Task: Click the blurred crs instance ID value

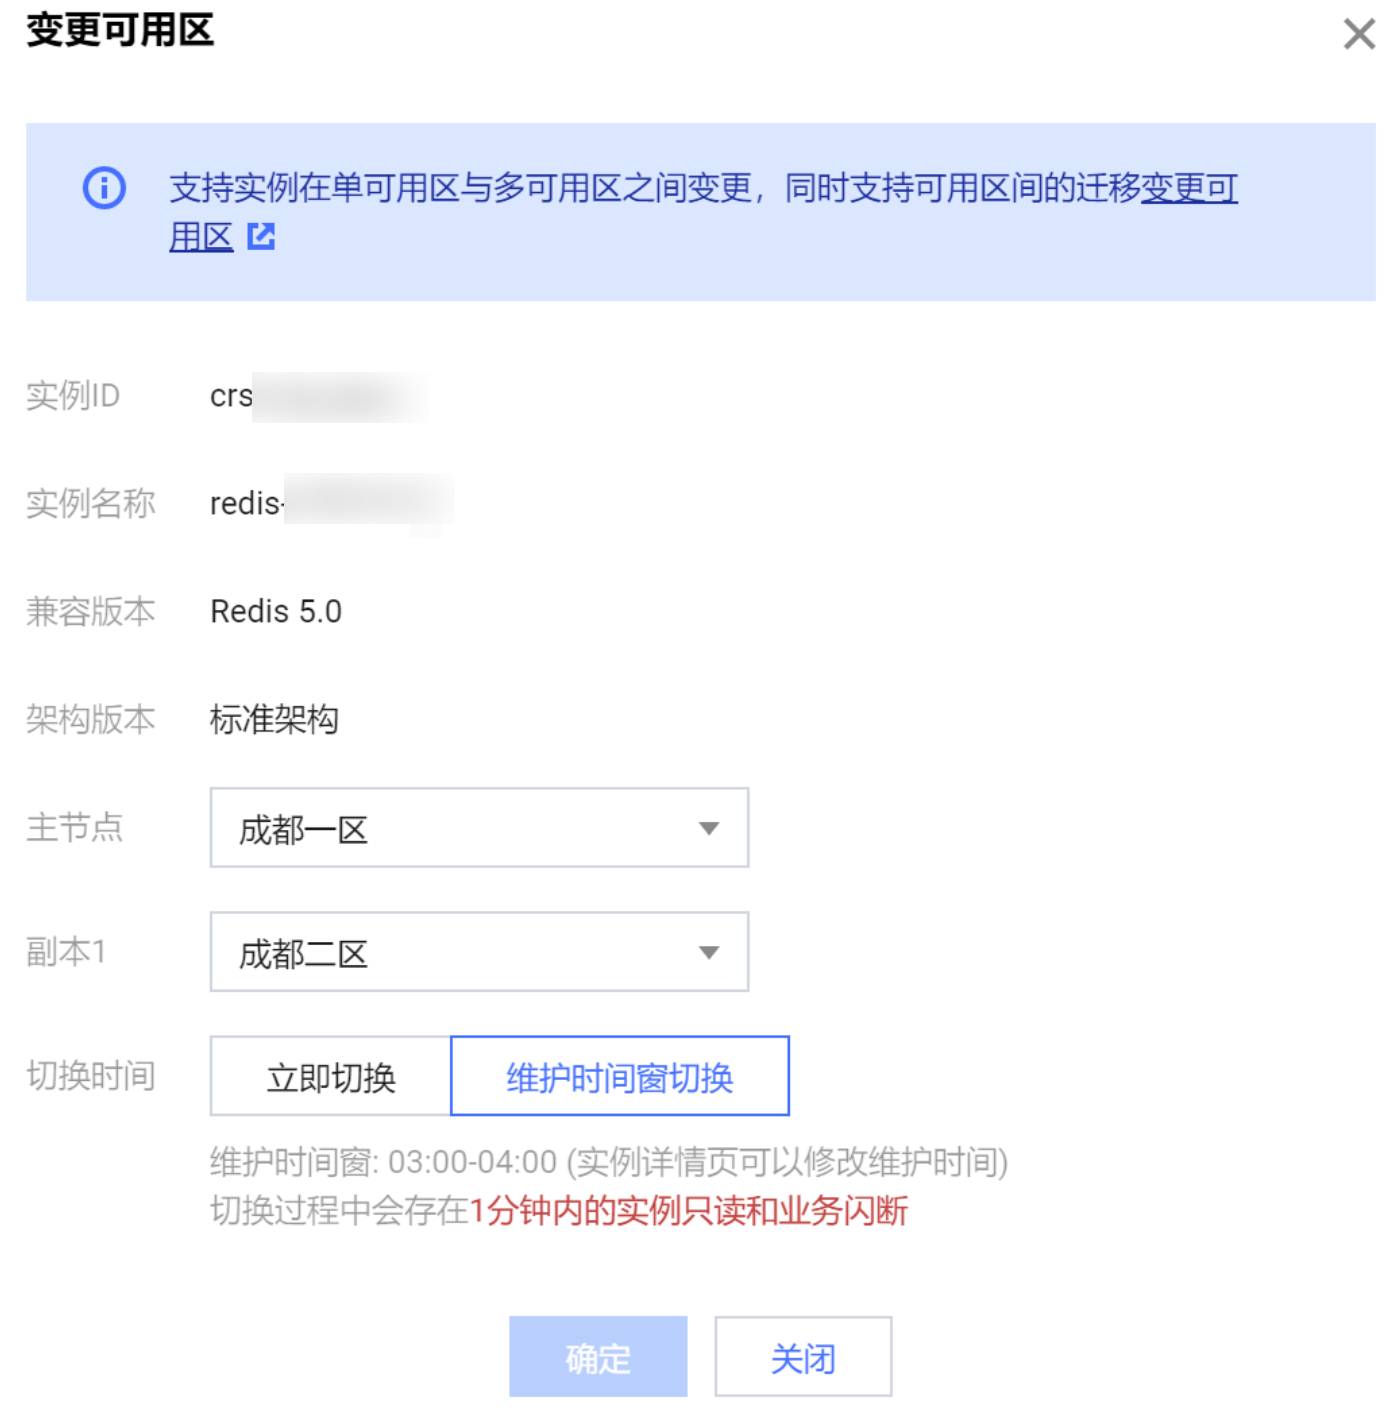Action: click(x=318, y=397)
